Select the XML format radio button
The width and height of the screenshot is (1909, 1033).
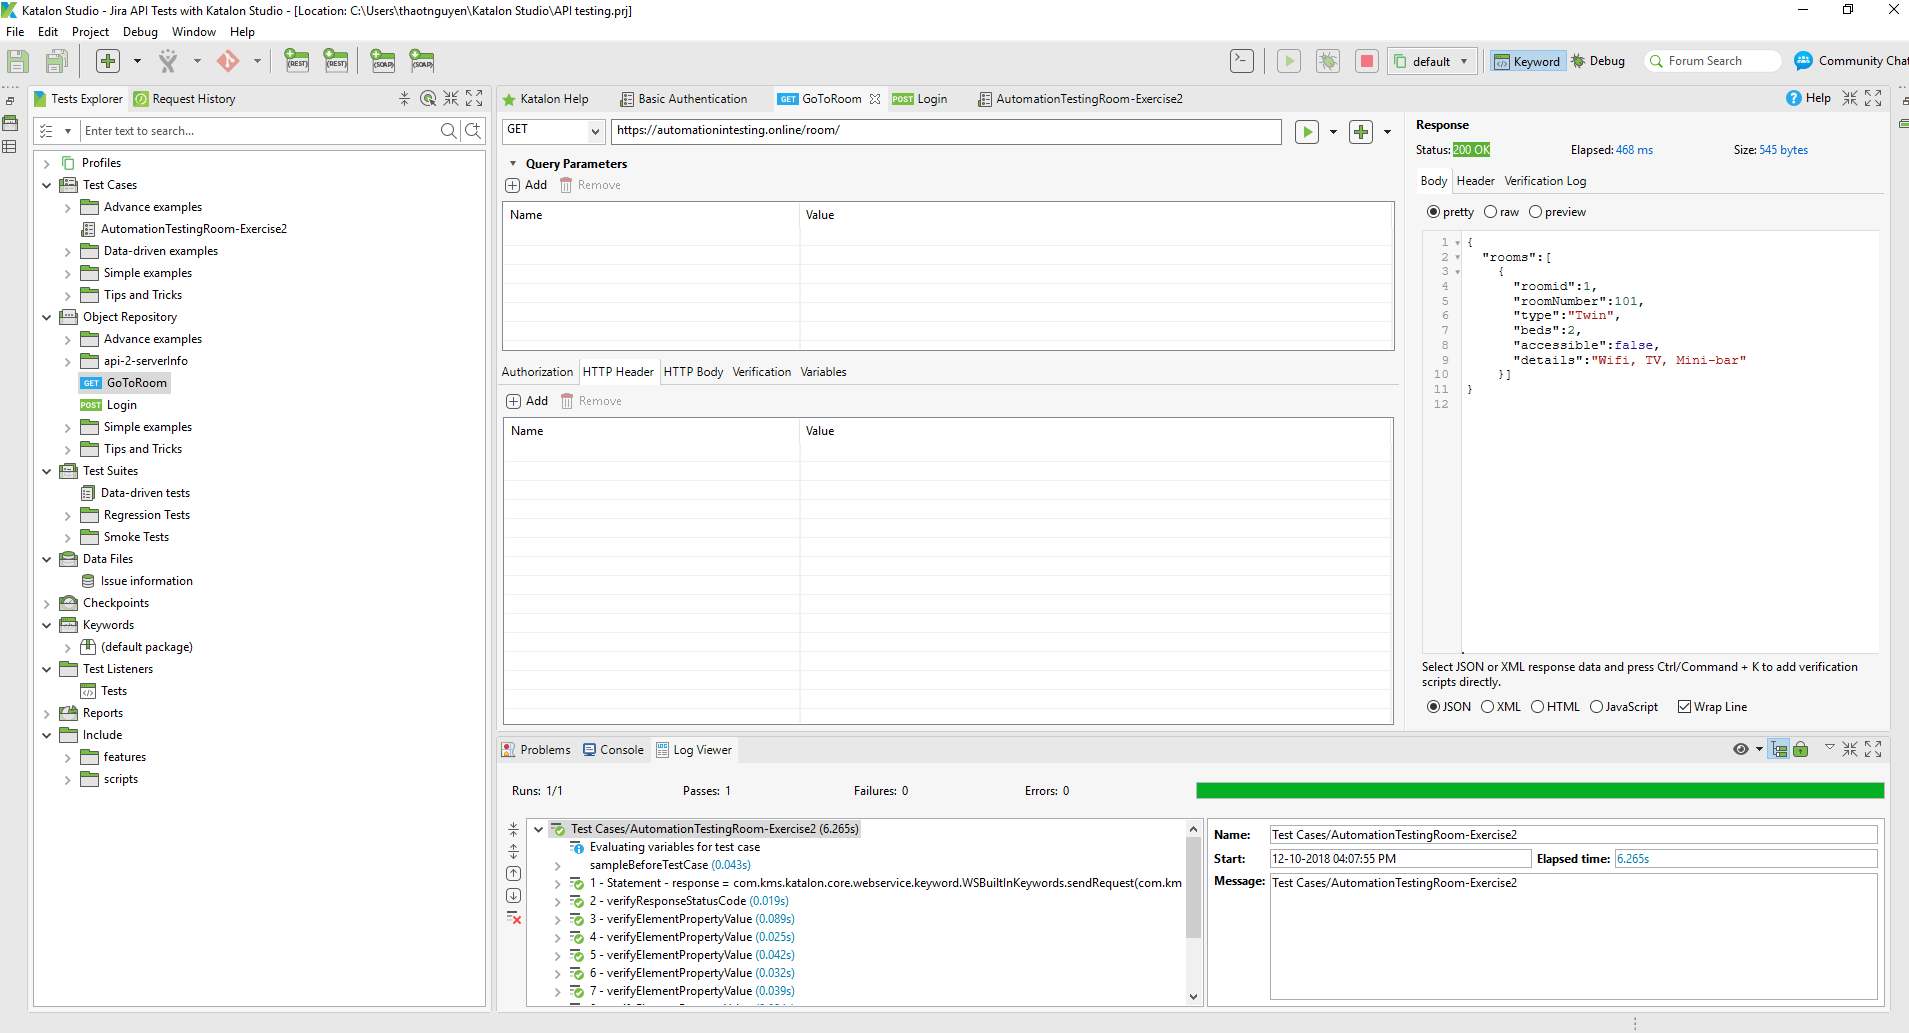[x=1488, y=707]
